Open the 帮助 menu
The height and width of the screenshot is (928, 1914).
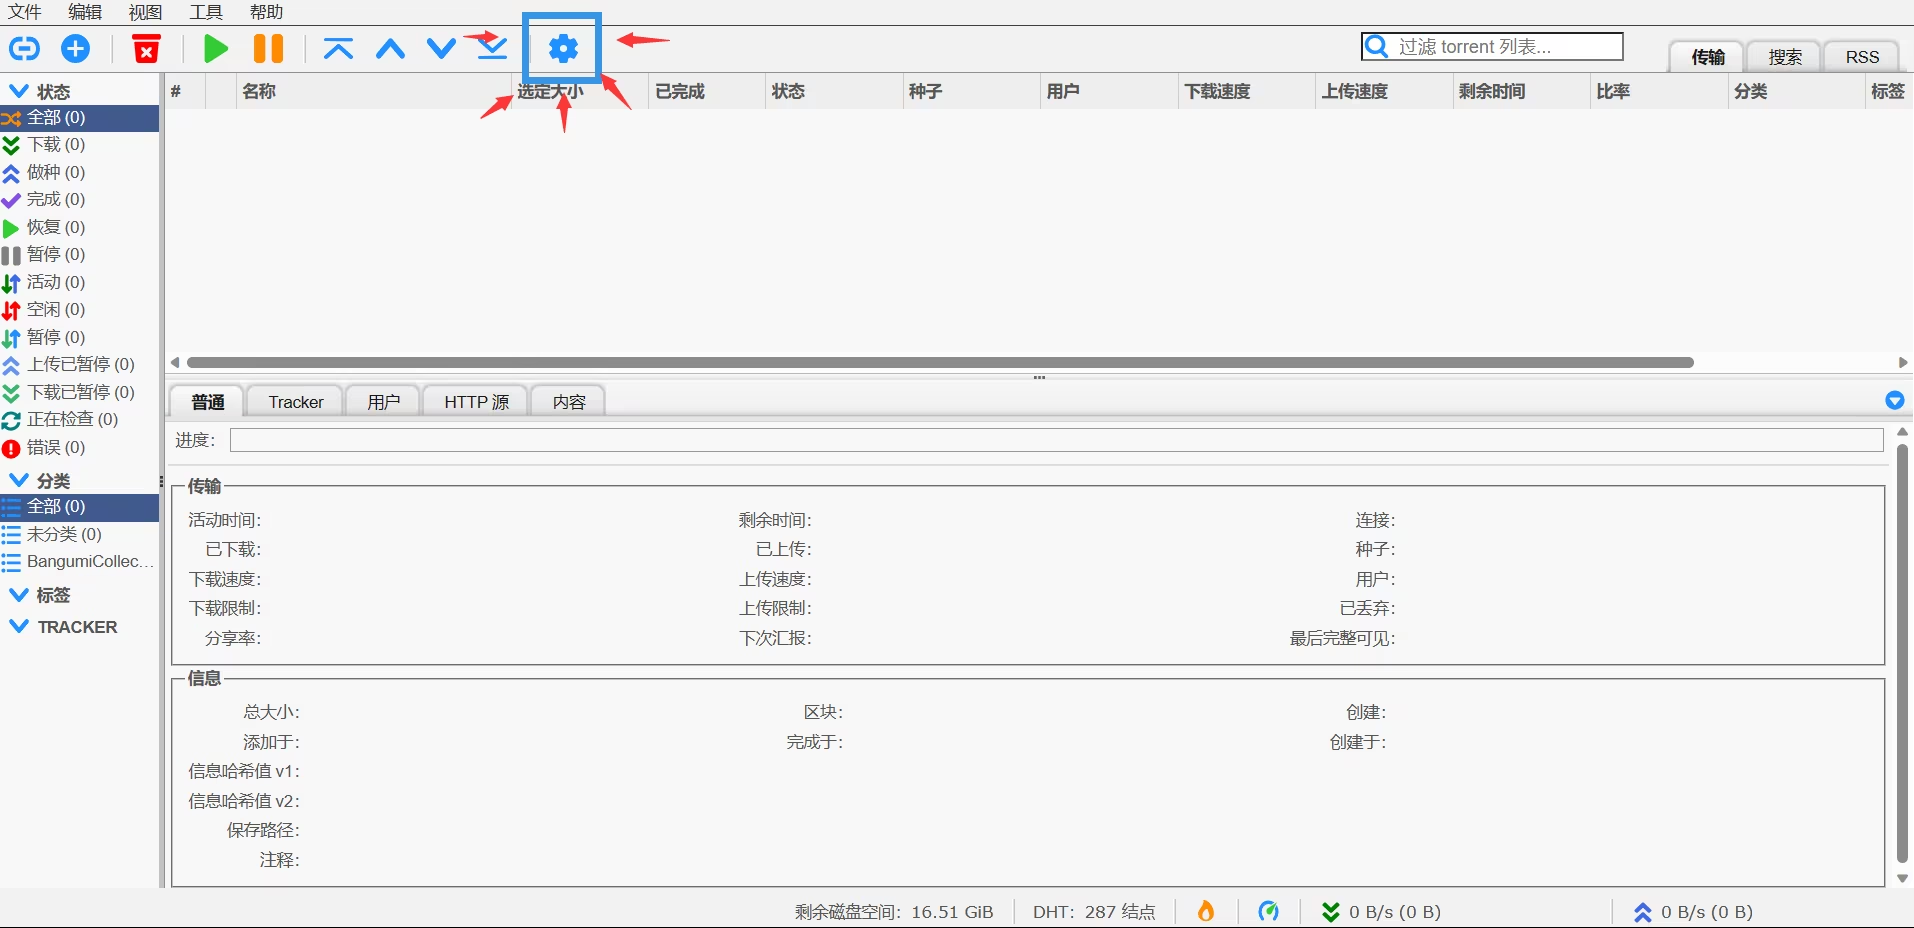pyautogui.click(x=266, y=12)
